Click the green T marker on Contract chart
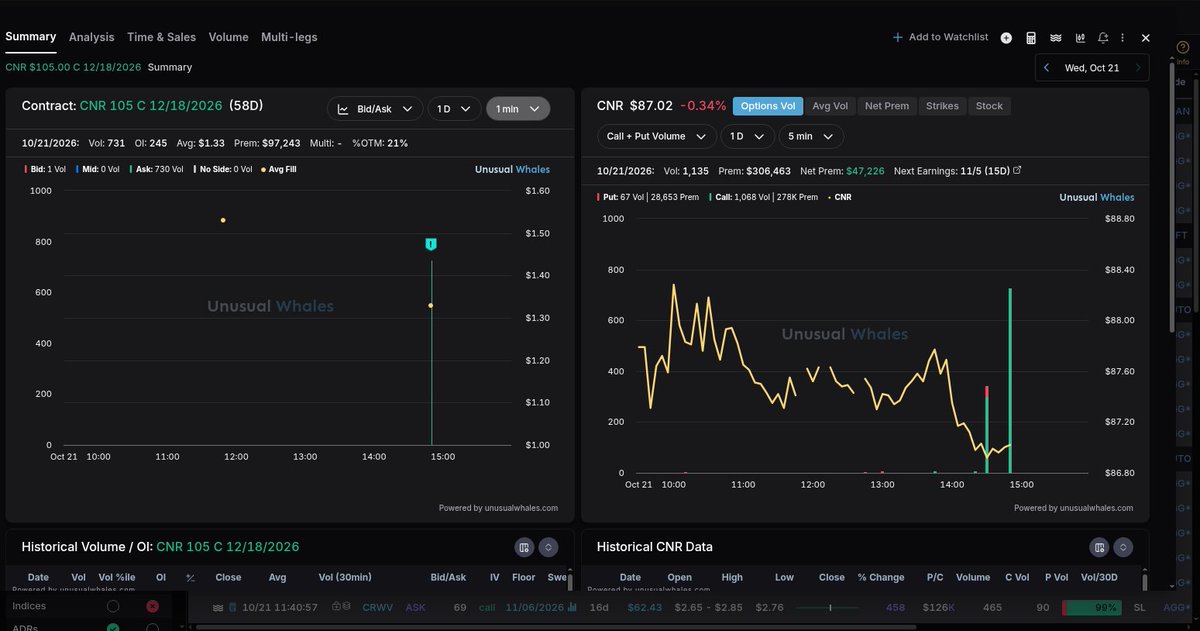The image size is (1200, 631). tap(431, 244)
